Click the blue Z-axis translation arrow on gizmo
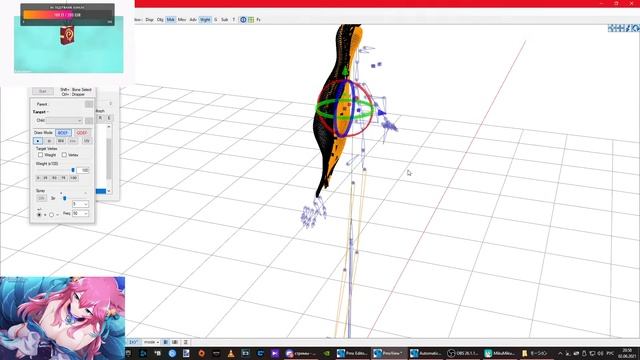The height and width of the screenshot is (360, 640). point(381,112)
